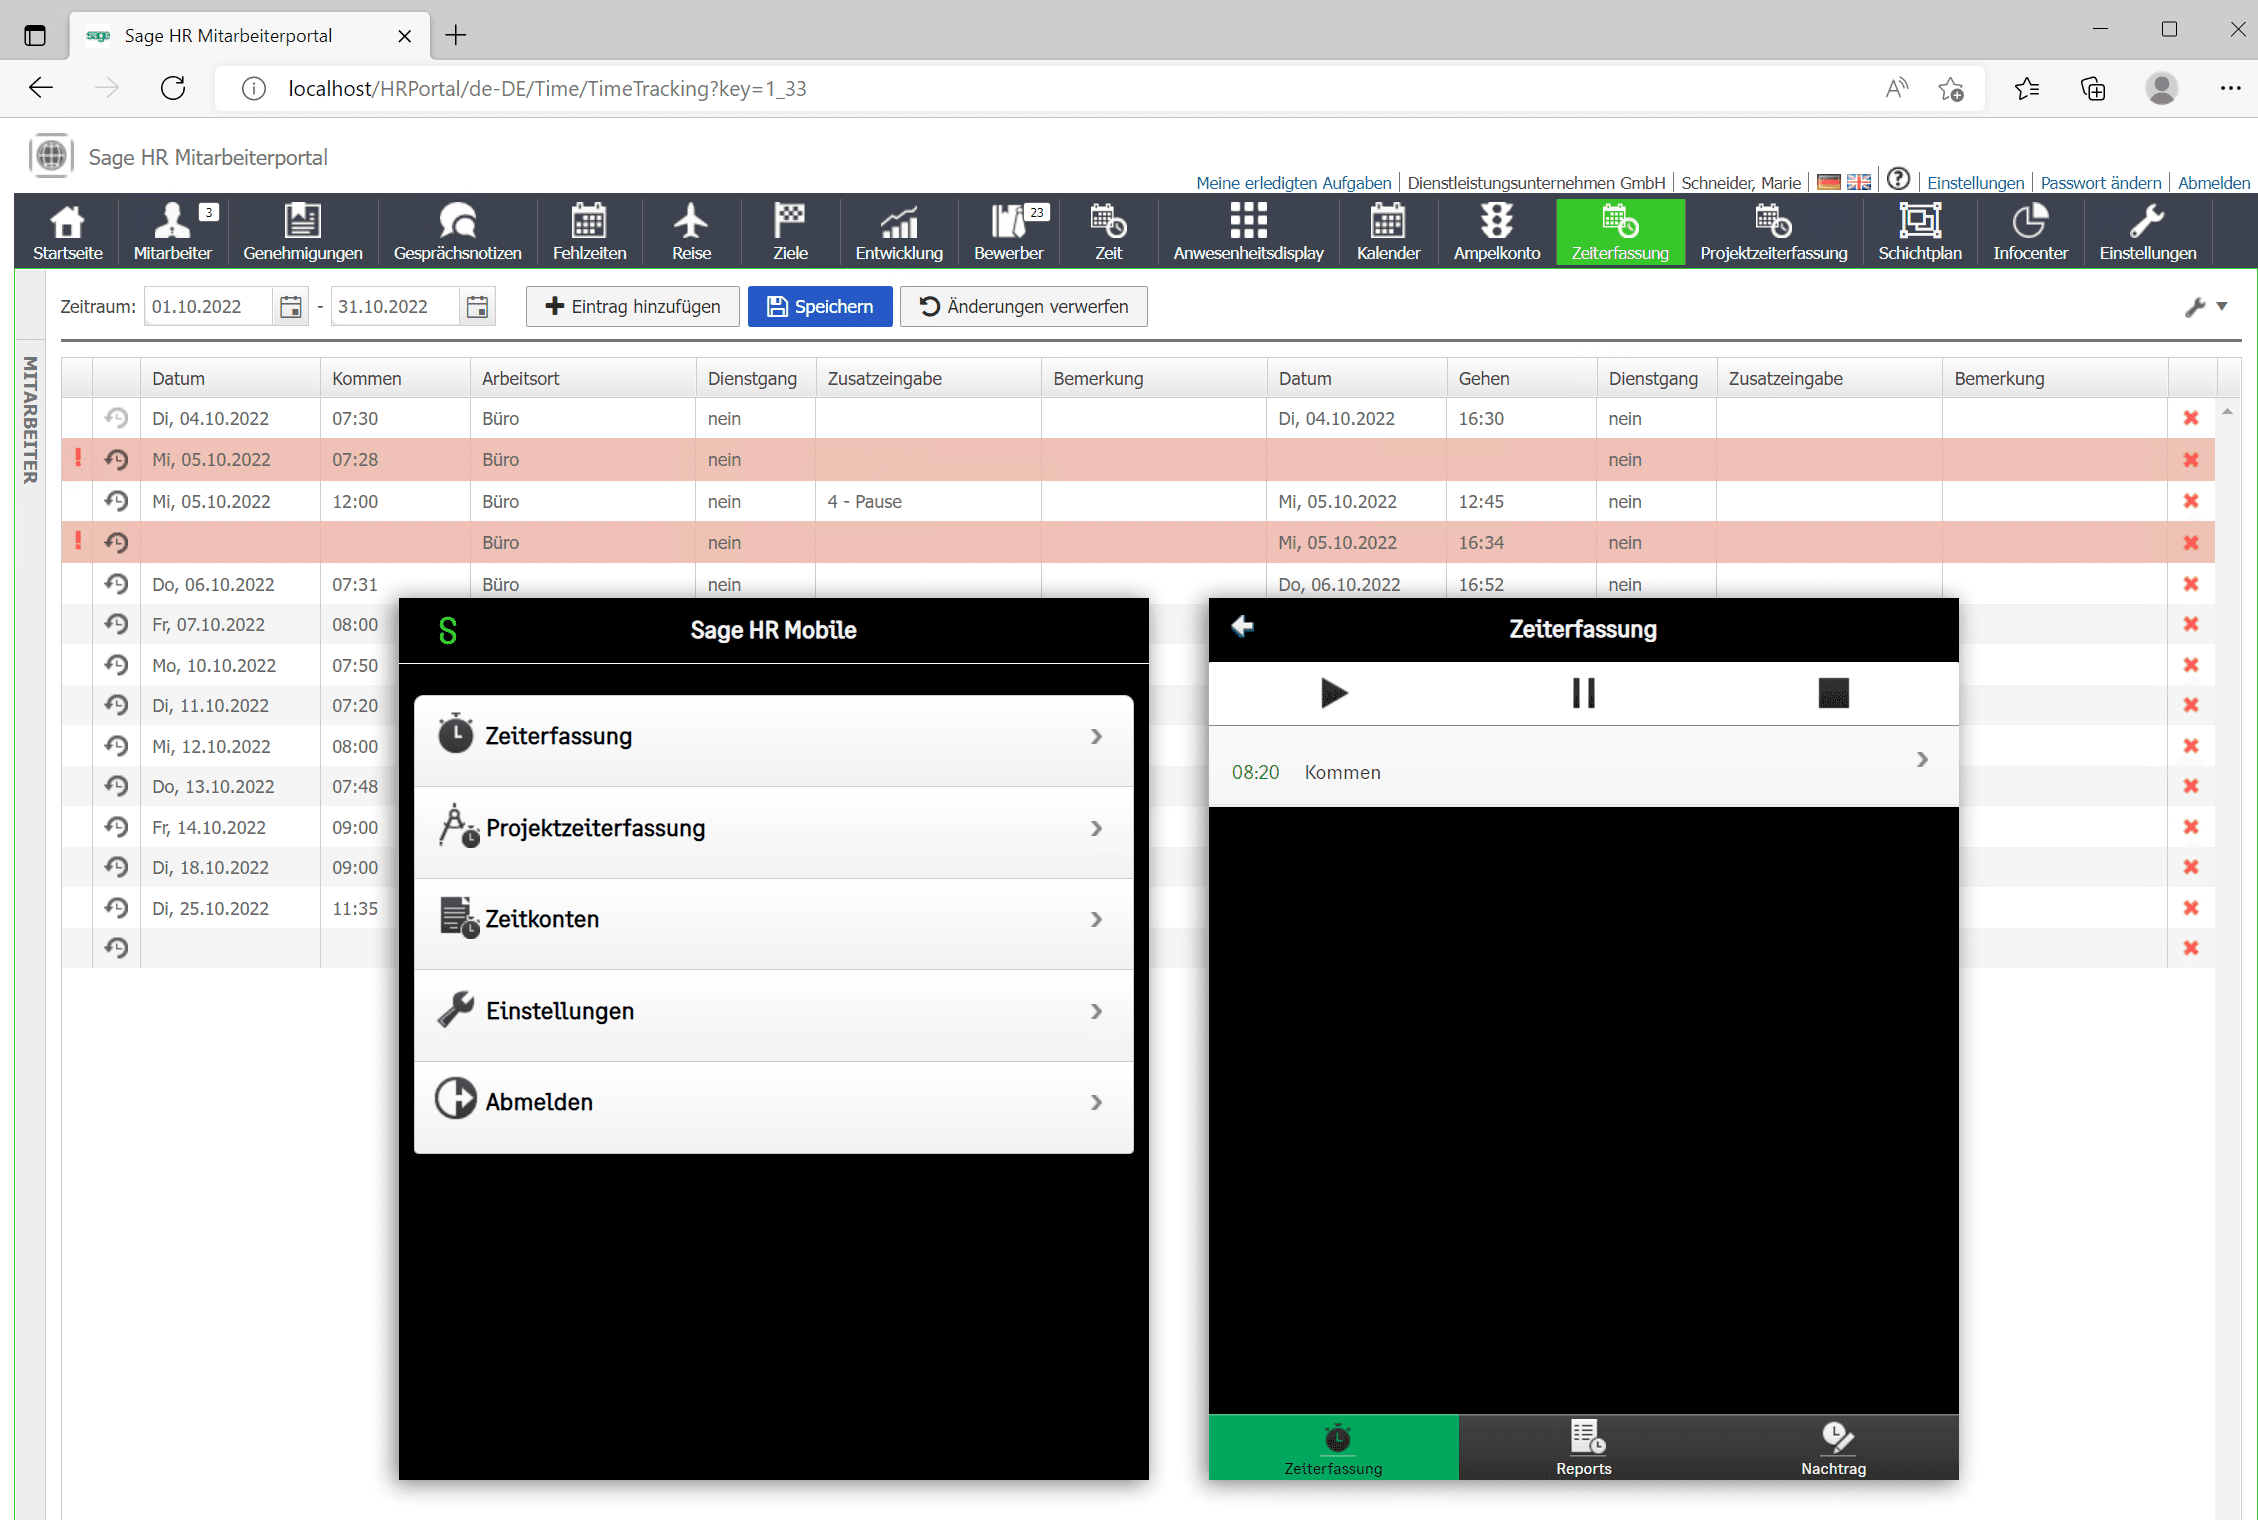Open the help question mark icon

[x=1898, y=179]
